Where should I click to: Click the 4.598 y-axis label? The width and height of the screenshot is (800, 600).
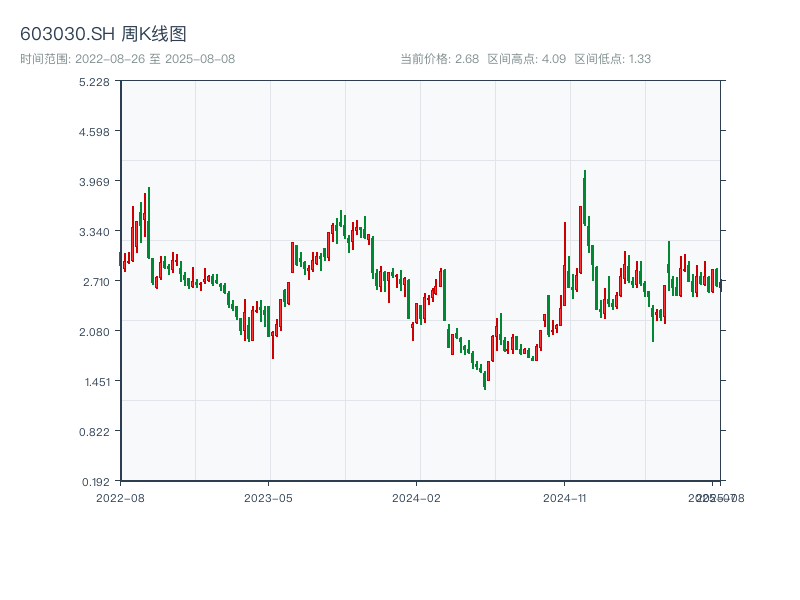click(94, 132)
